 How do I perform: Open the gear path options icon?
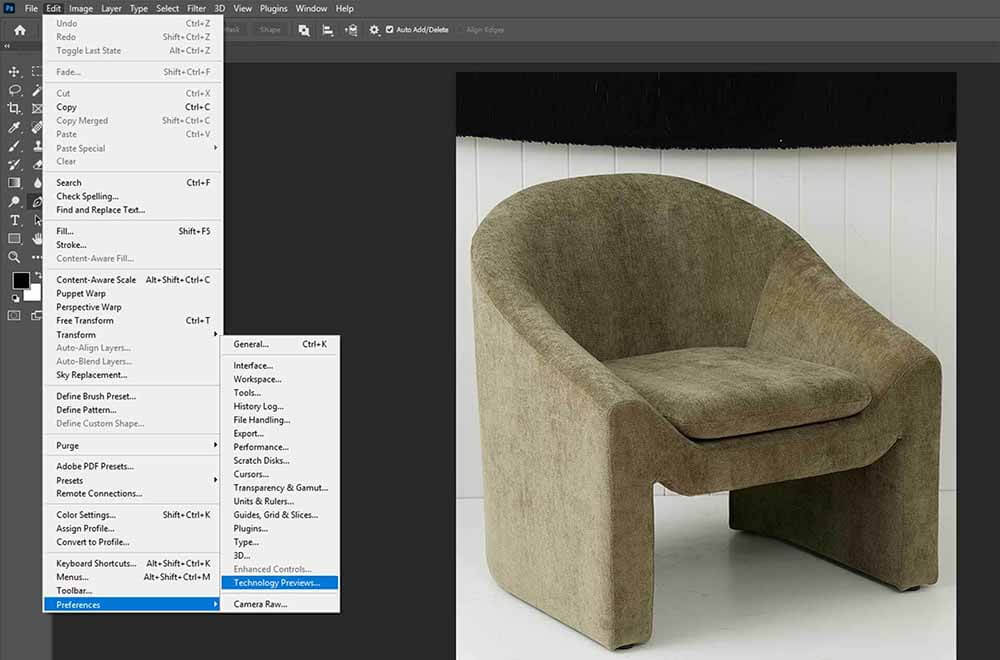click(374, 30)
